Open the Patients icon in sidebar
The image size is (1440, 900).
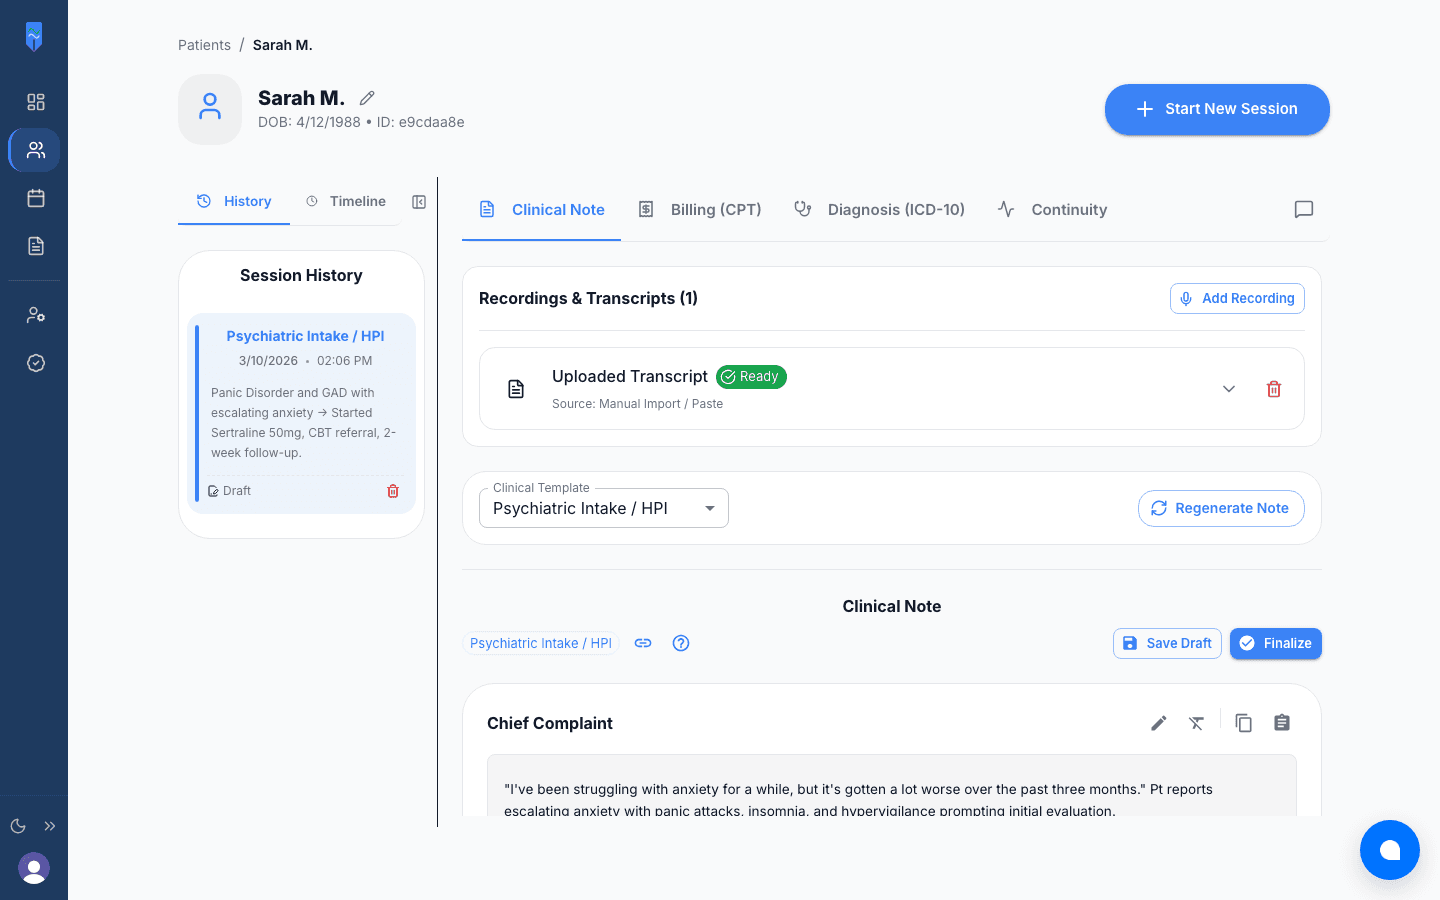36,150
